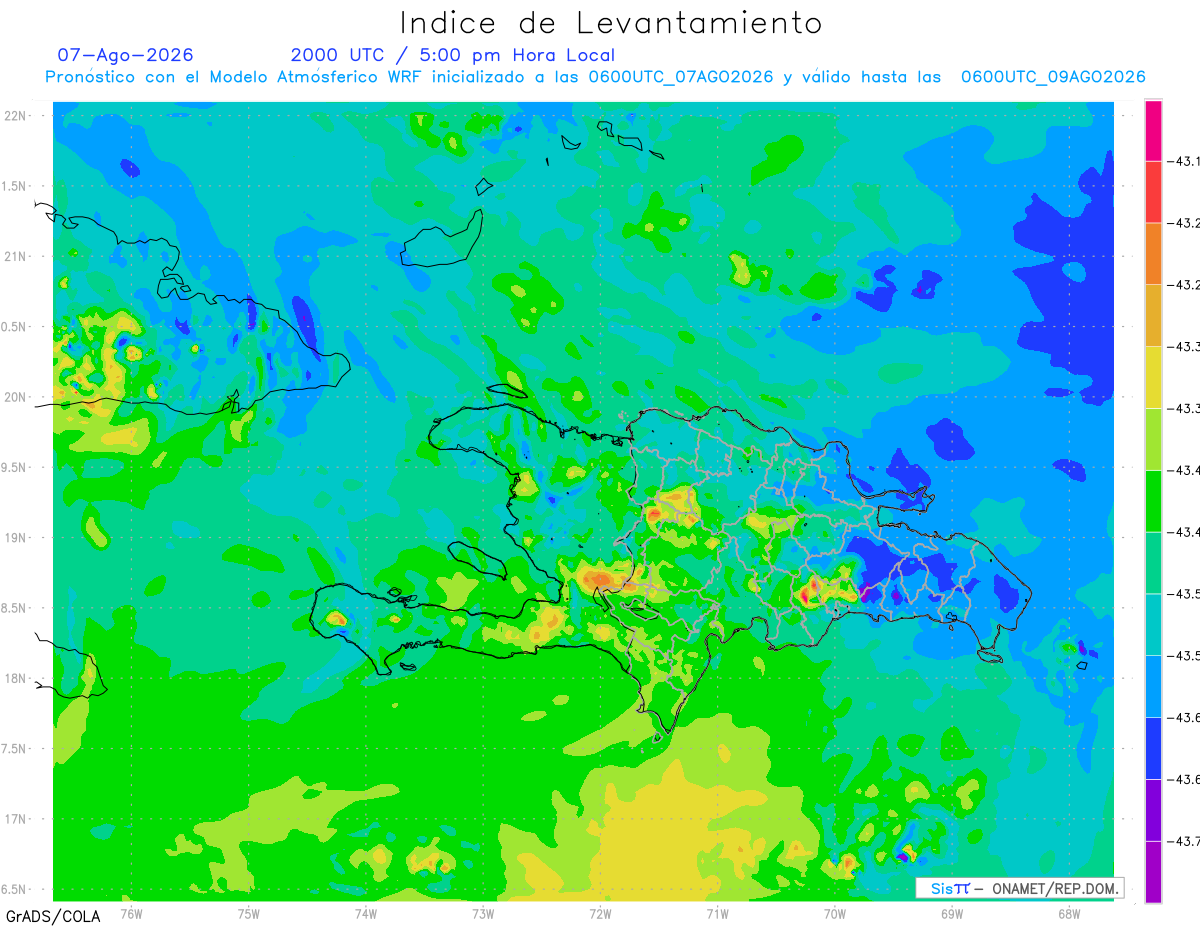
Task: Click the '9.5N' latitude label
Action: [x=15, y=467]
